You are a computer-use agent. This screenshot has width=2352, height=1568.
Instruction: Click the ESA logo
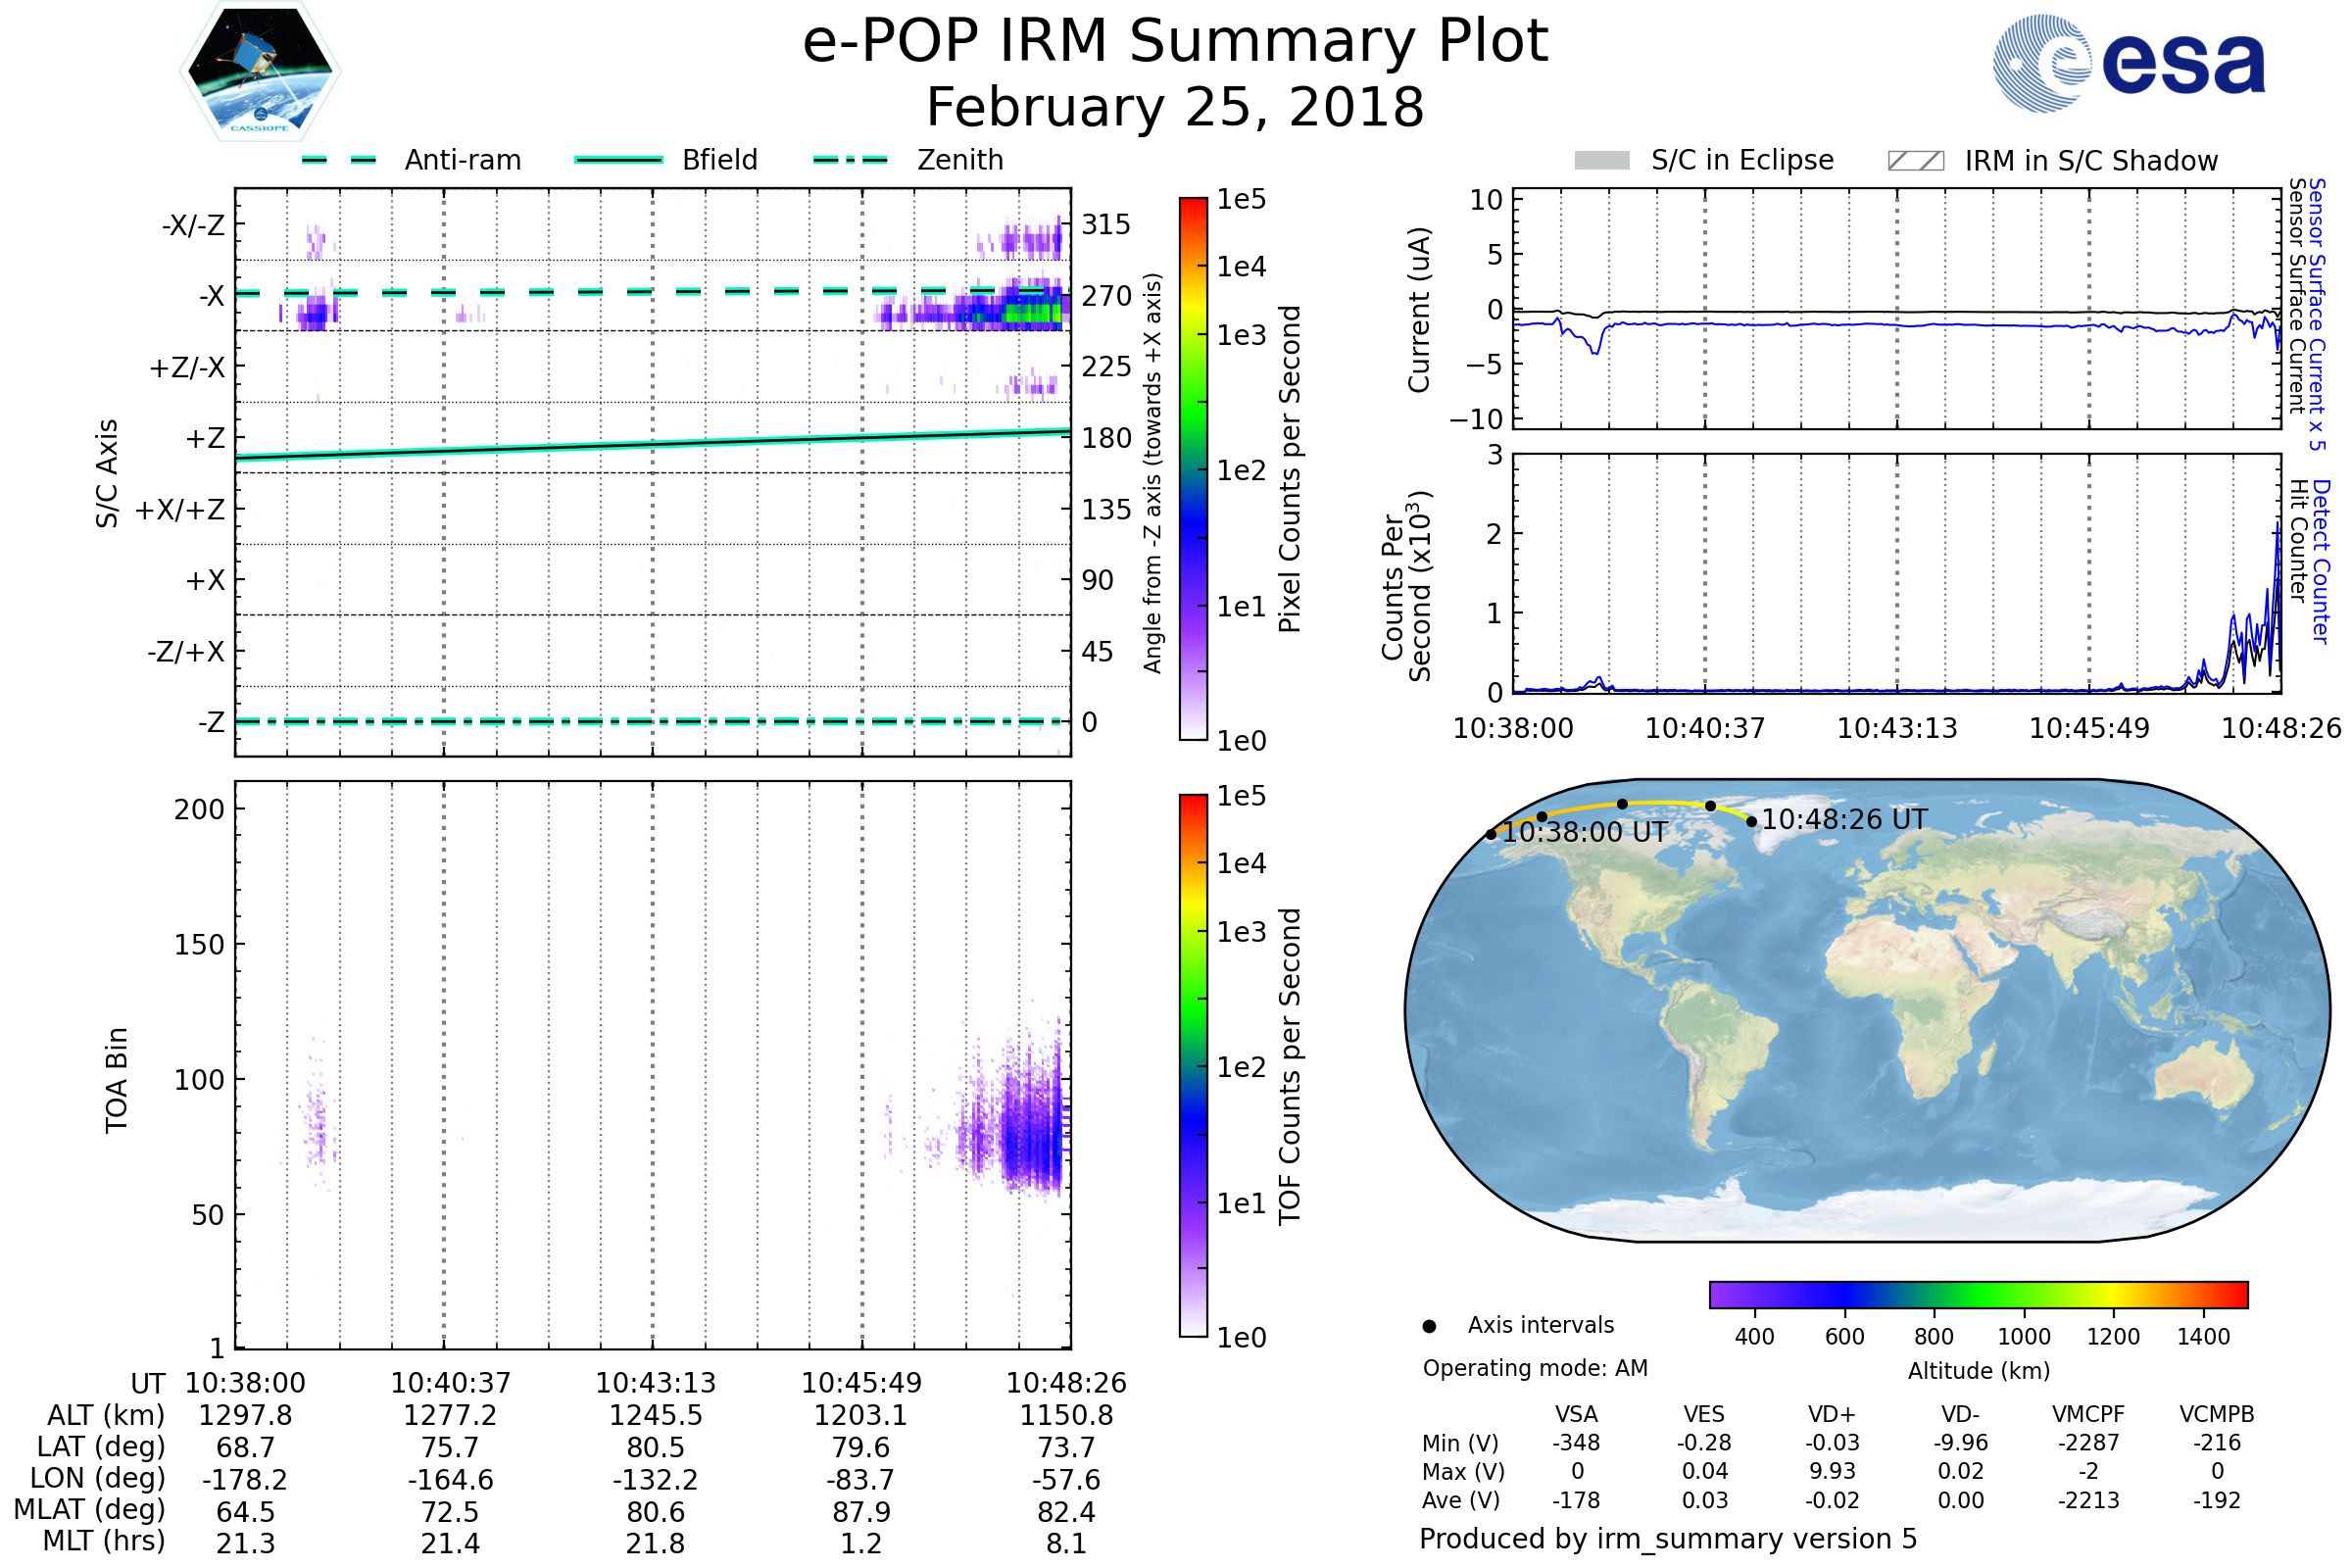pos(2128,64)
